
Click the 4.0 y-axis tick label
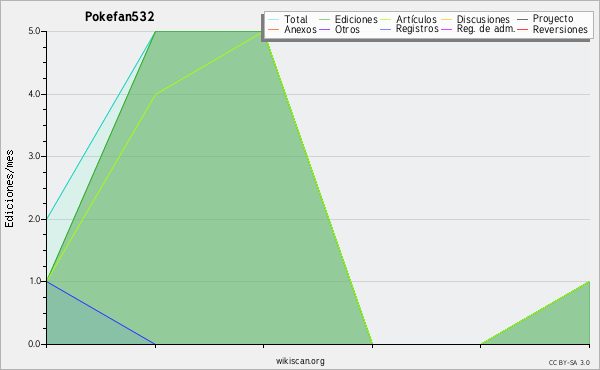click(34, 94)
